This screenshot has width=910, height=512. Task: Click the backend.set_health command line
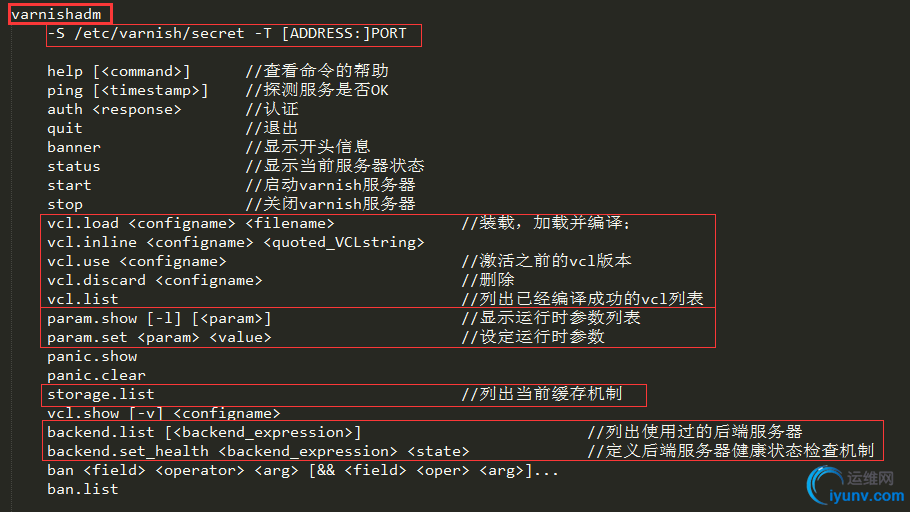pos(258,452)
